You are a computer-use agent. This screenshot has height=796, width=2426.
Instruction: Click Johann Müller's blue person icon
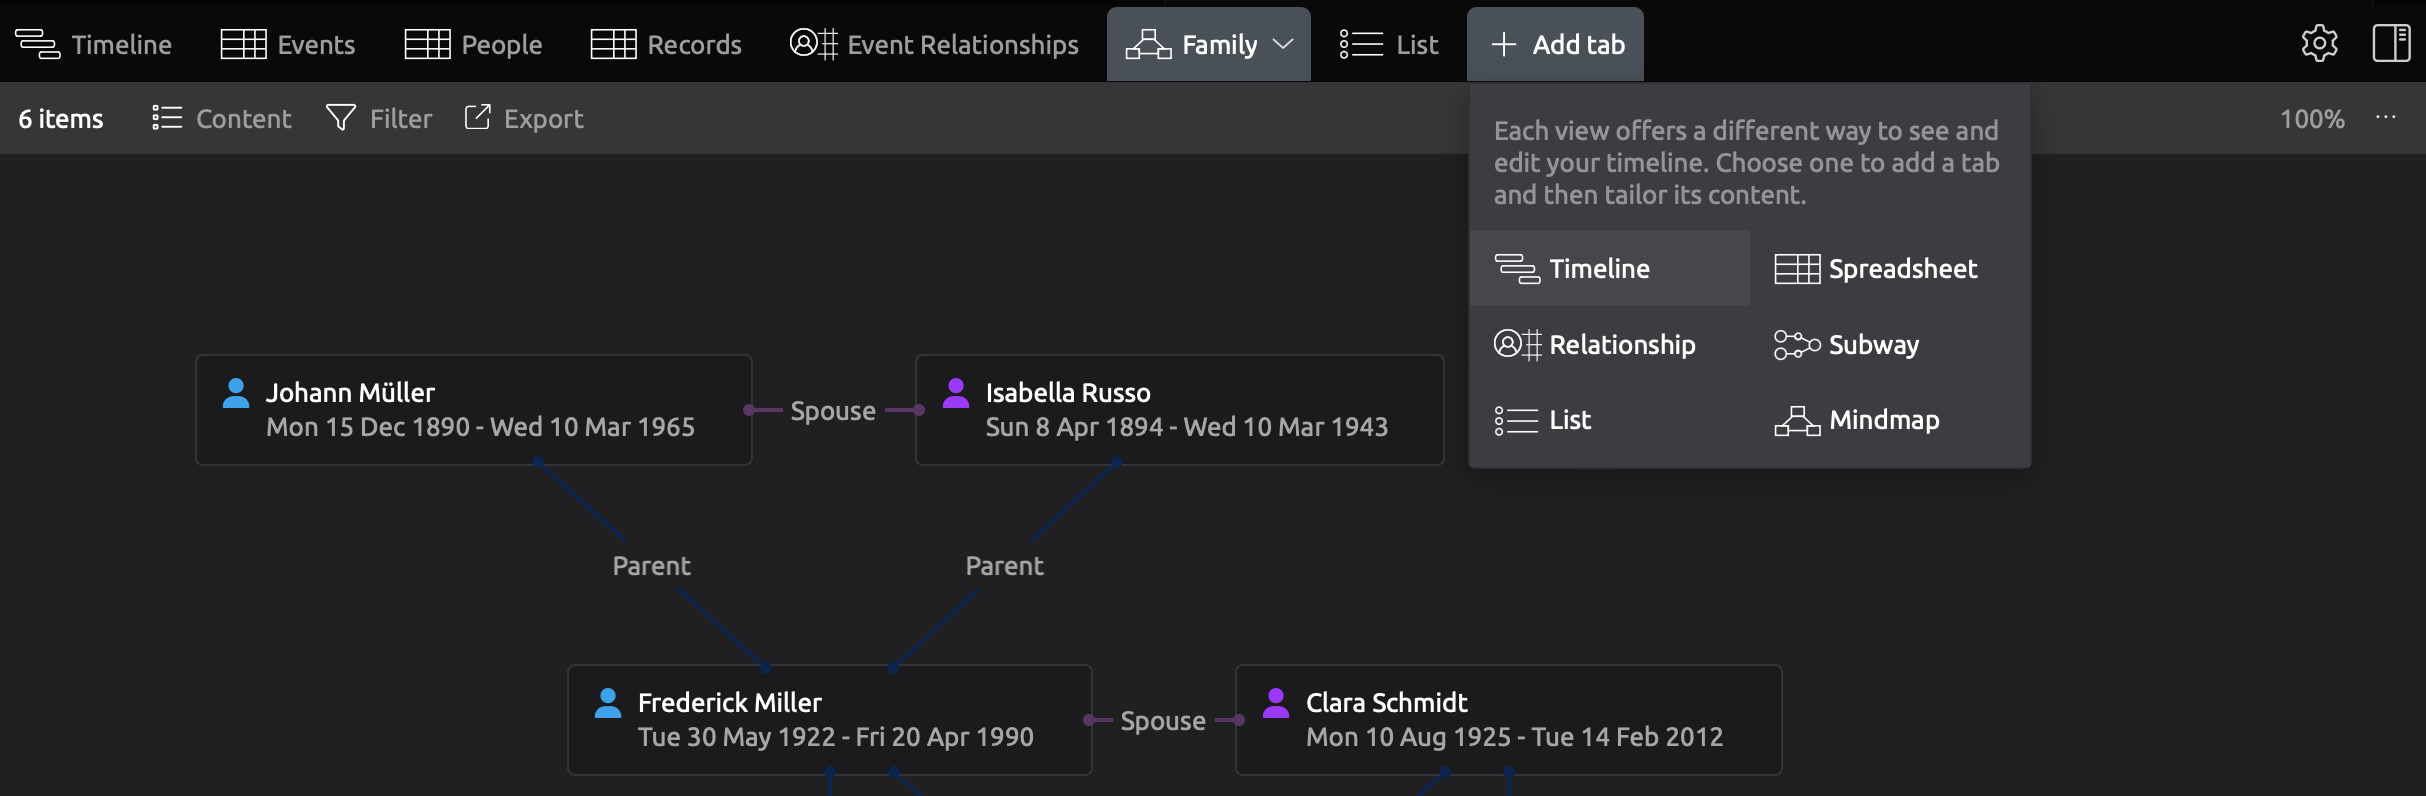click(236, 393)
